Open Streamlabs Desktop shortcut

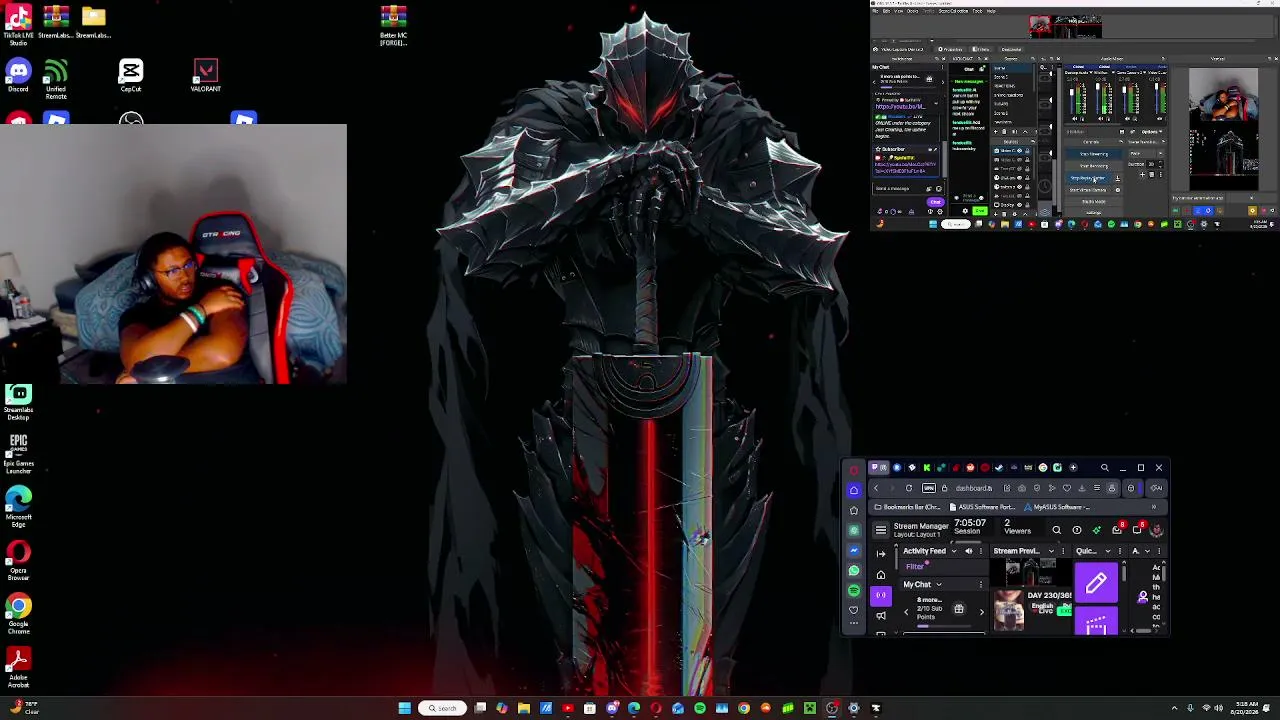(x=18, y=402)
